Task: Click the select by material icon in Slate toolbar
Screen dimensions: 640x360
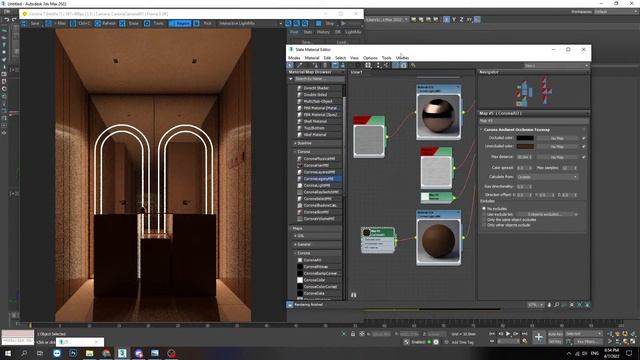Action: click(413, 65)
